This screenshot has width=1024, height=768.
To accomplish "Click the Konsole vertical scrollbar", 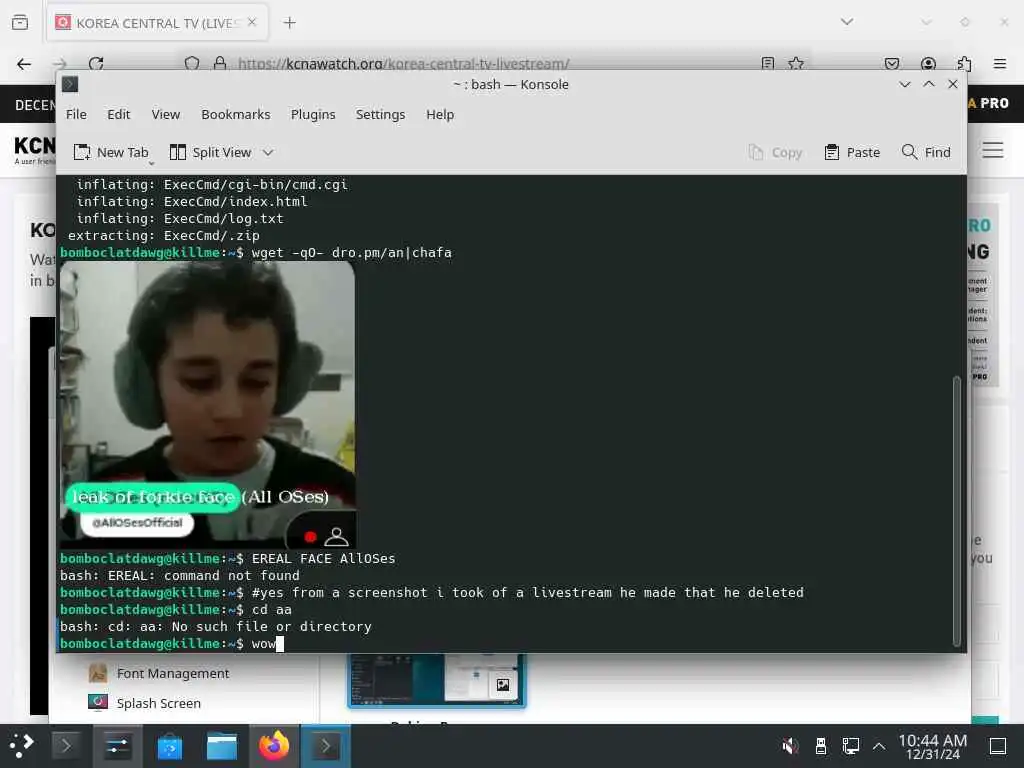I will (957, 511).
